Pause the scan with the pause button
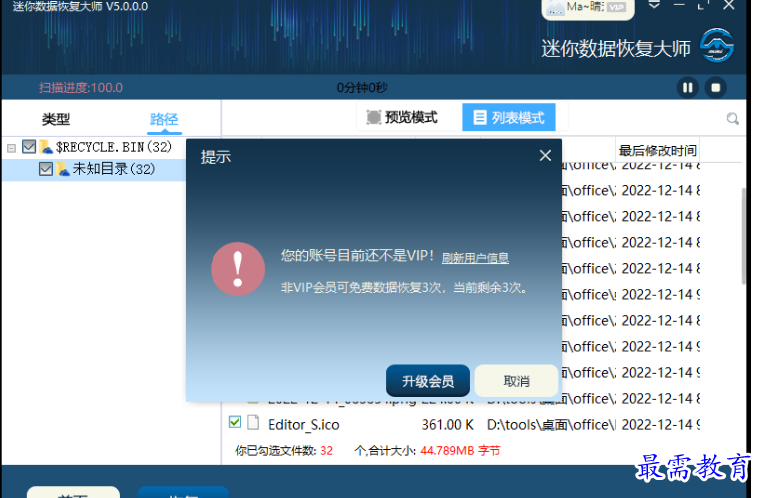Viewport: 759px width, 498px height. tap(687, 88)
